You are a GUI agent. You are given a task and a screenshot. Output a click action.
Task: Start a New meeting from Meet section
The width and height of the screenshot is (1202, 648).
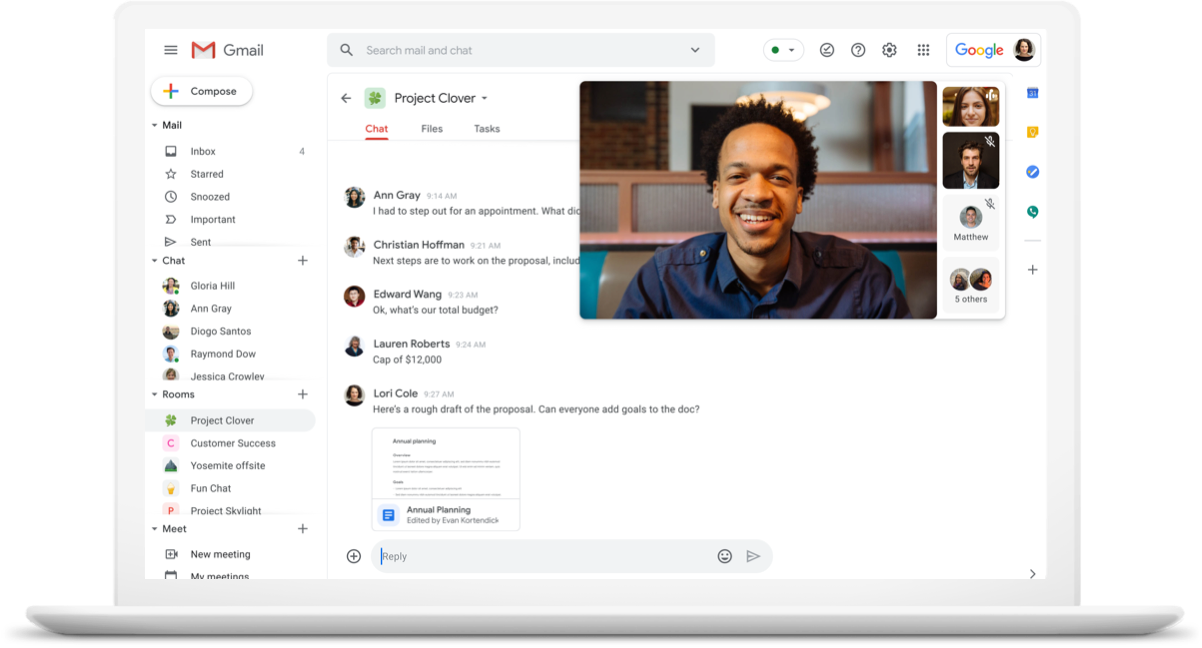click(220, 554)
